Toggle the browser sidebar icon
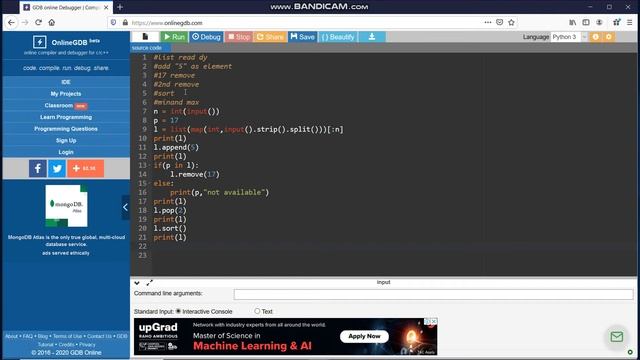Screen dimensions: 640x360 click(586, 23)
